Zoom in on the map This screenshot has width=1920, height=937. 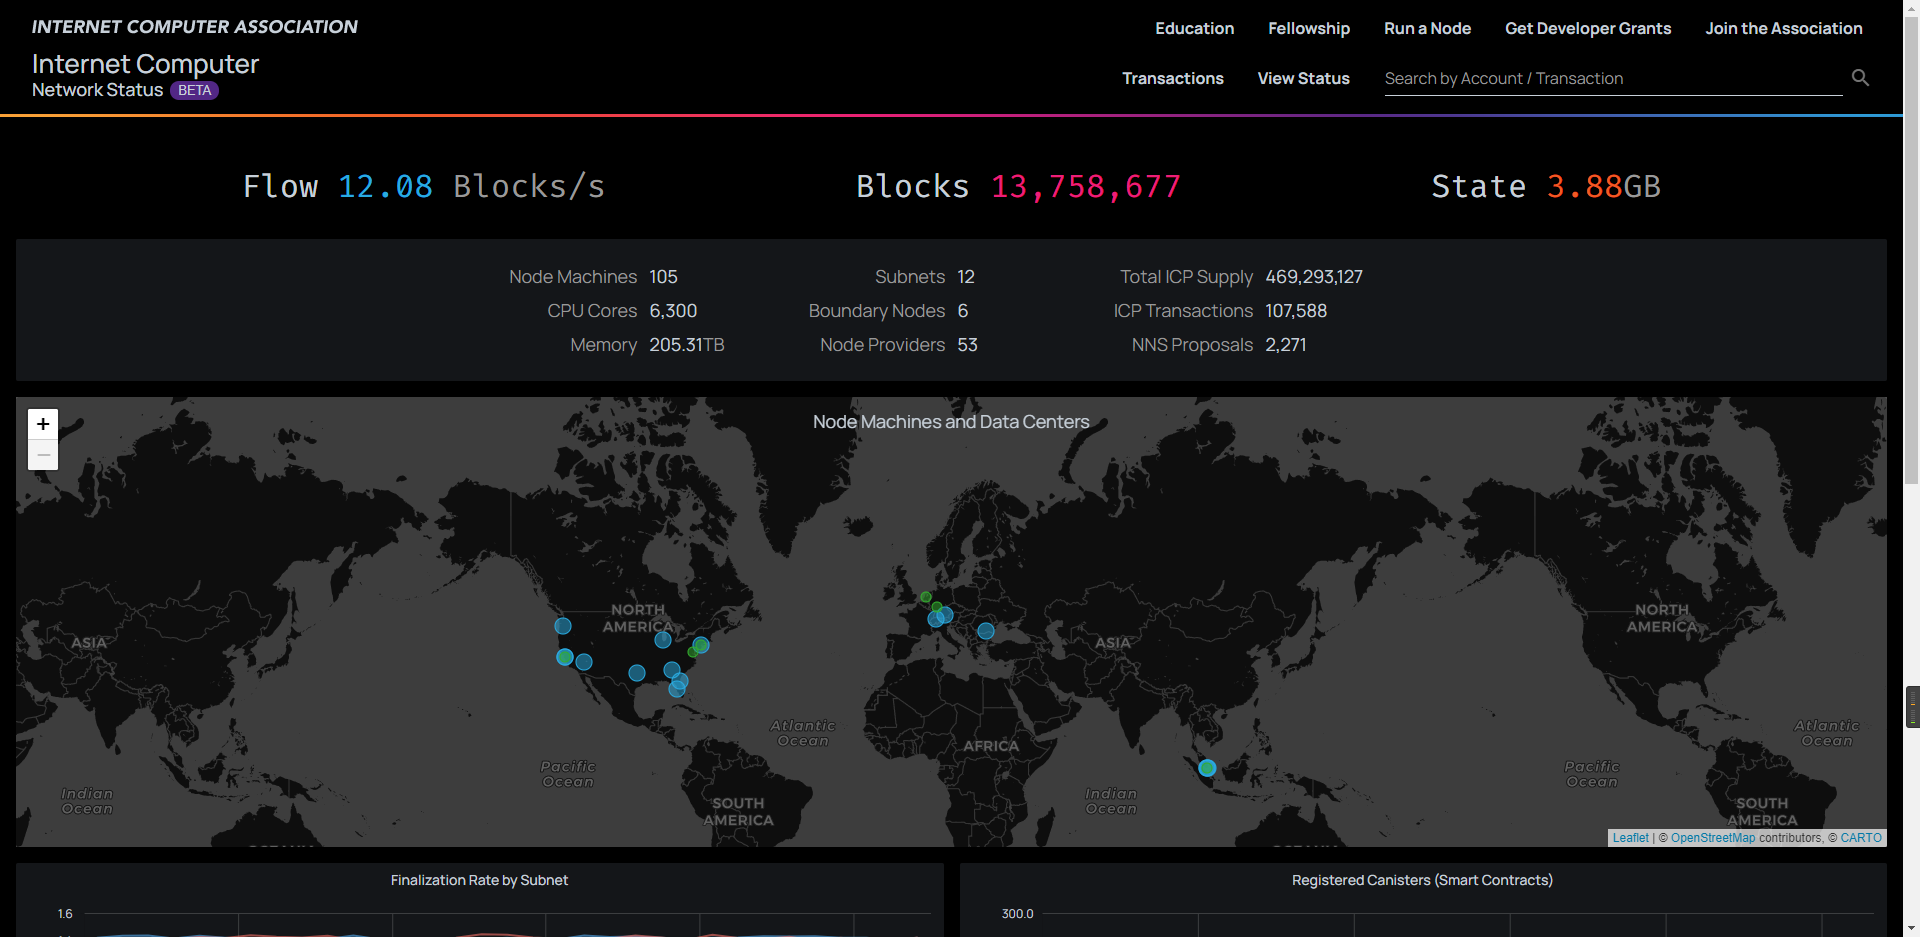coord(43,424)
